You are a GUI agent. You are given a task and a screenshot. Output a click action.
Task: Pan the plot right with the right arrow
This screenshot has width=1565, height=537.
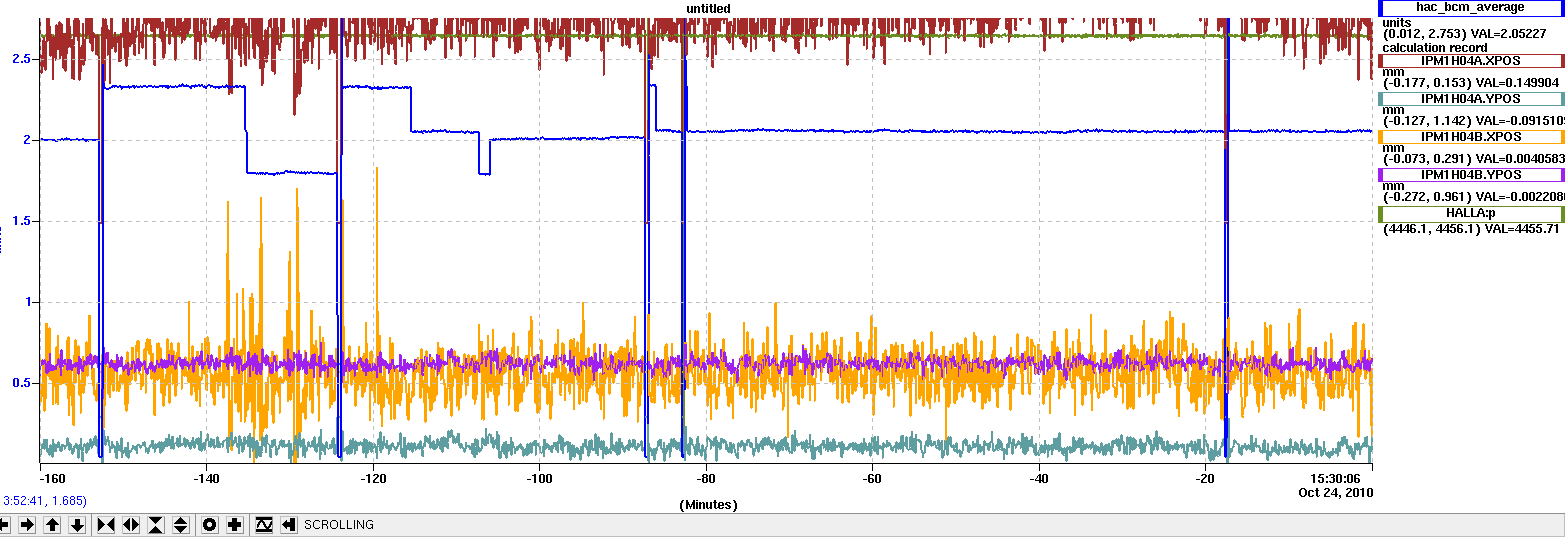(x=28, y=524)
